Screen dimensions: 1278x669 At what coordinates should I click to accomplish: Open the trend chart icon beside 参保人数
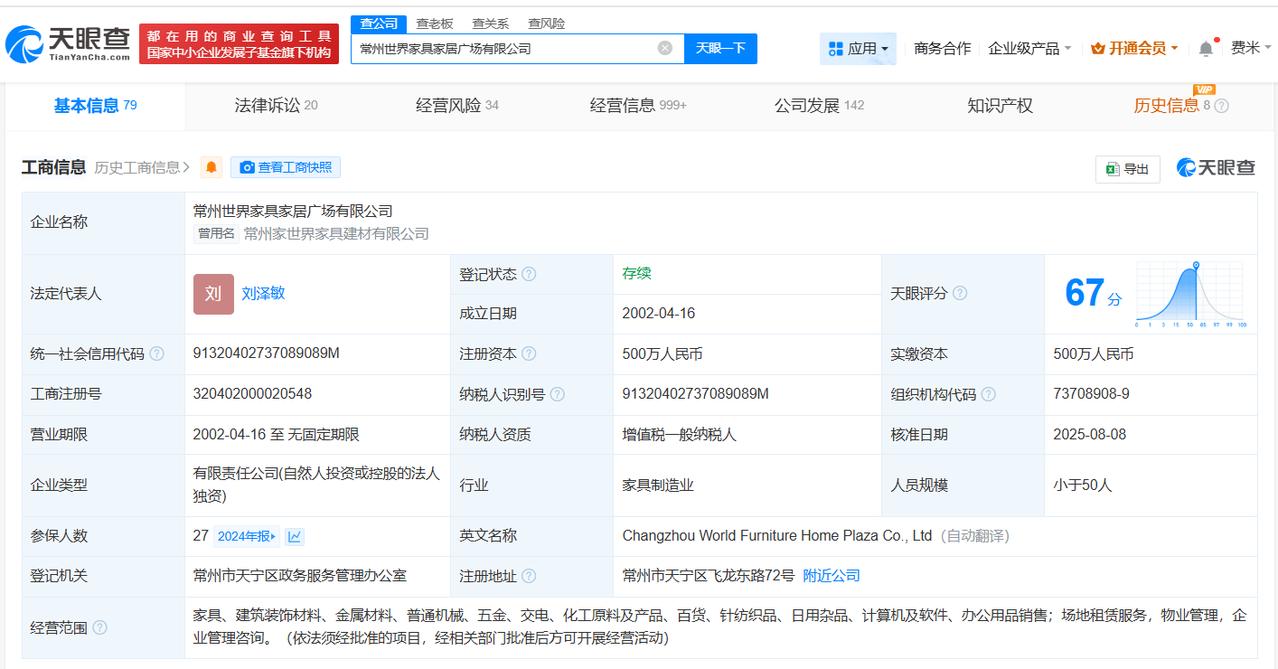click(294, 536)
